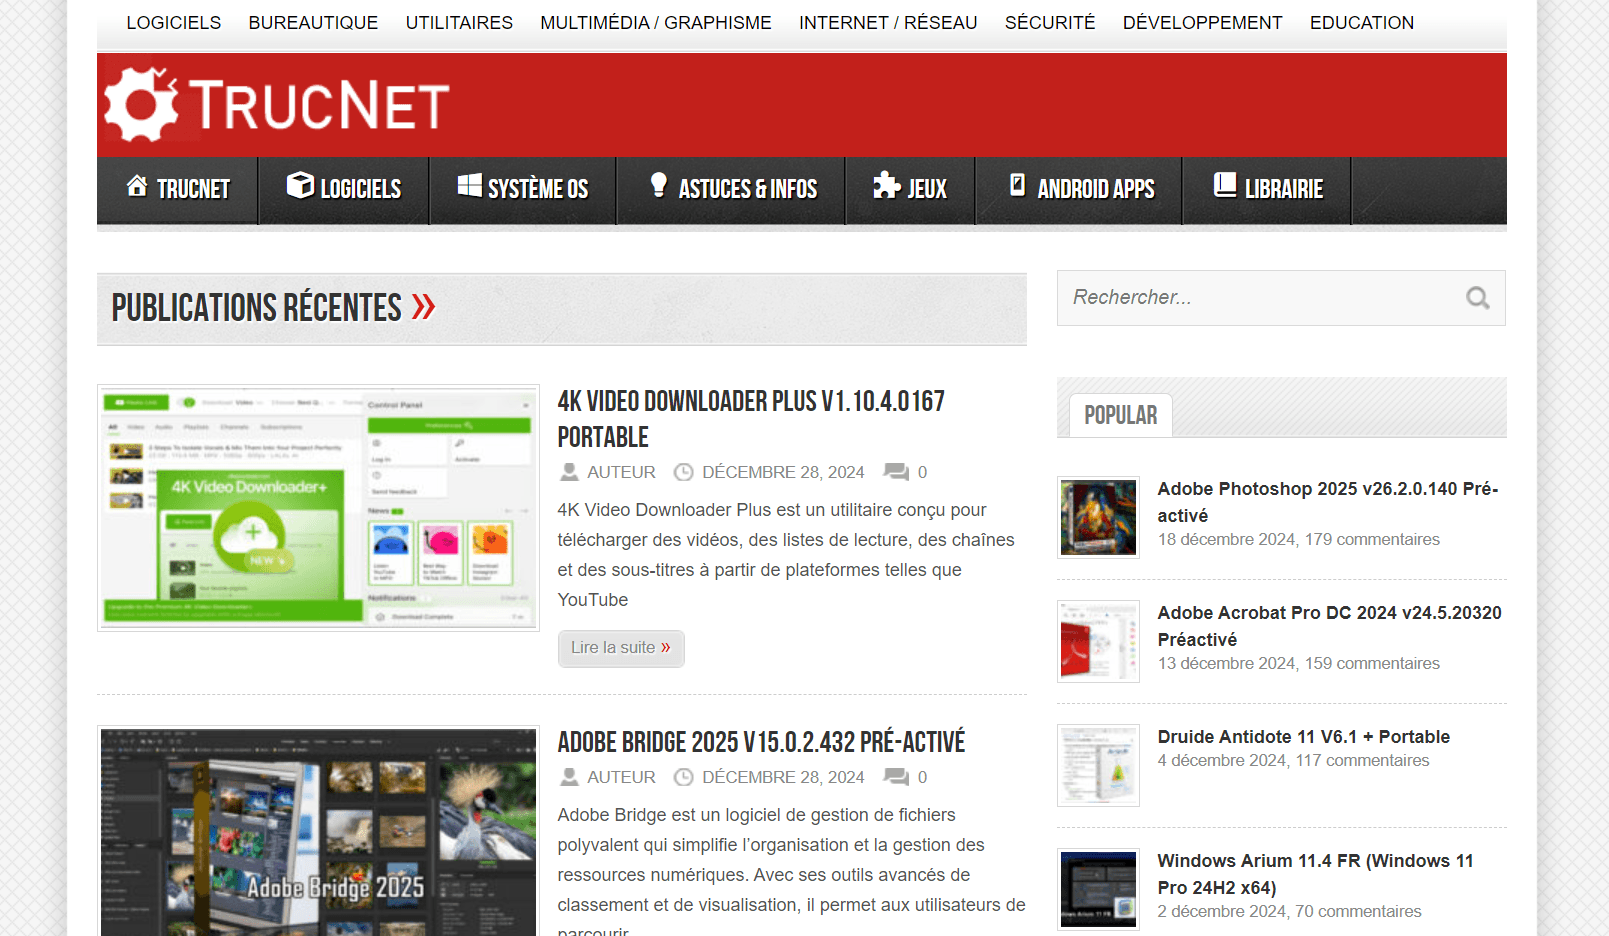
Task: Click the Windows icon on Système OS
Action: click(467, 186)
